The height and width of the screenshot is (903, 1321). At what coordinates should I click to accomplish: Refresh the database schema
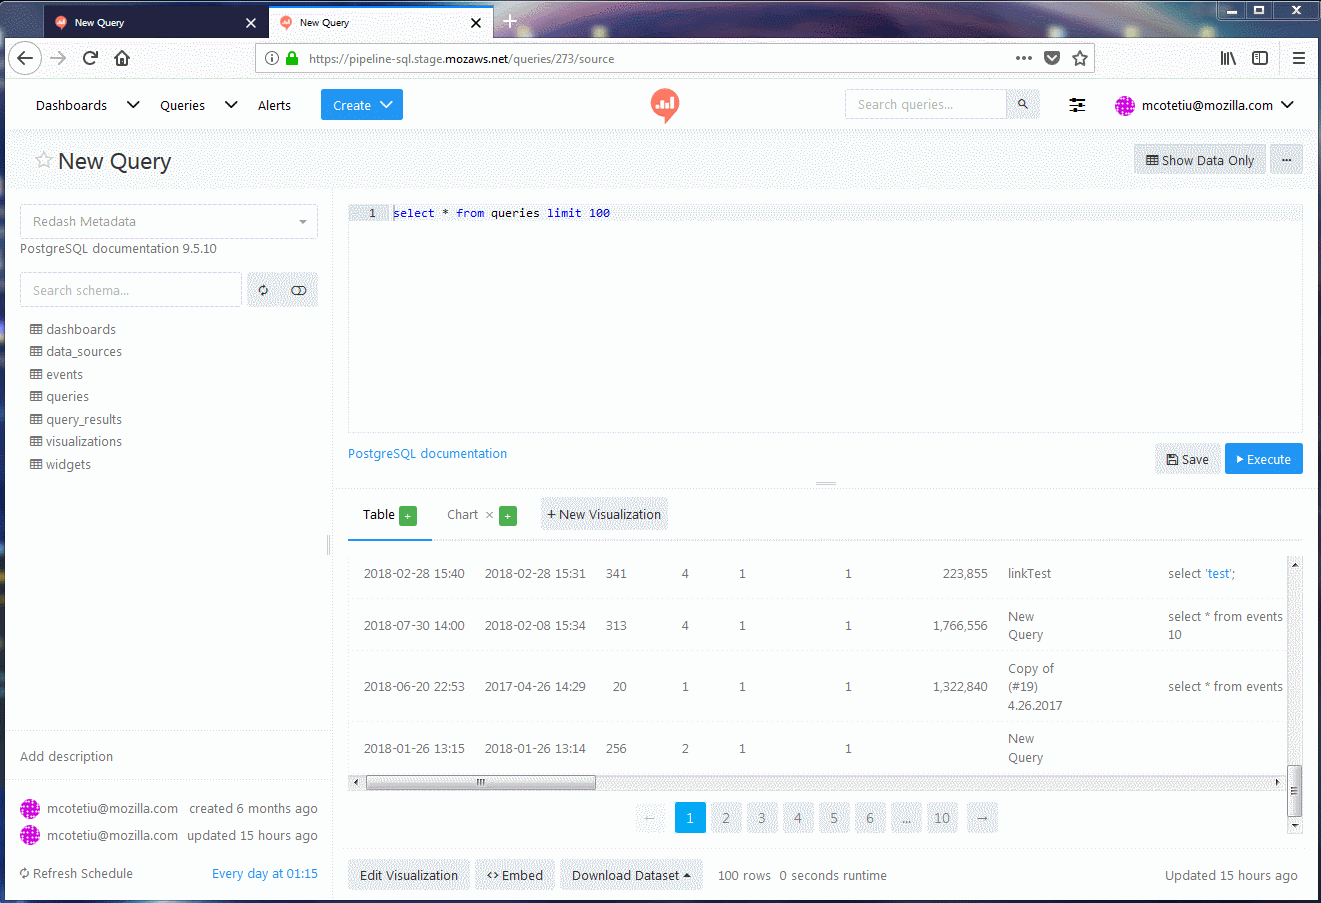(262, 289)
